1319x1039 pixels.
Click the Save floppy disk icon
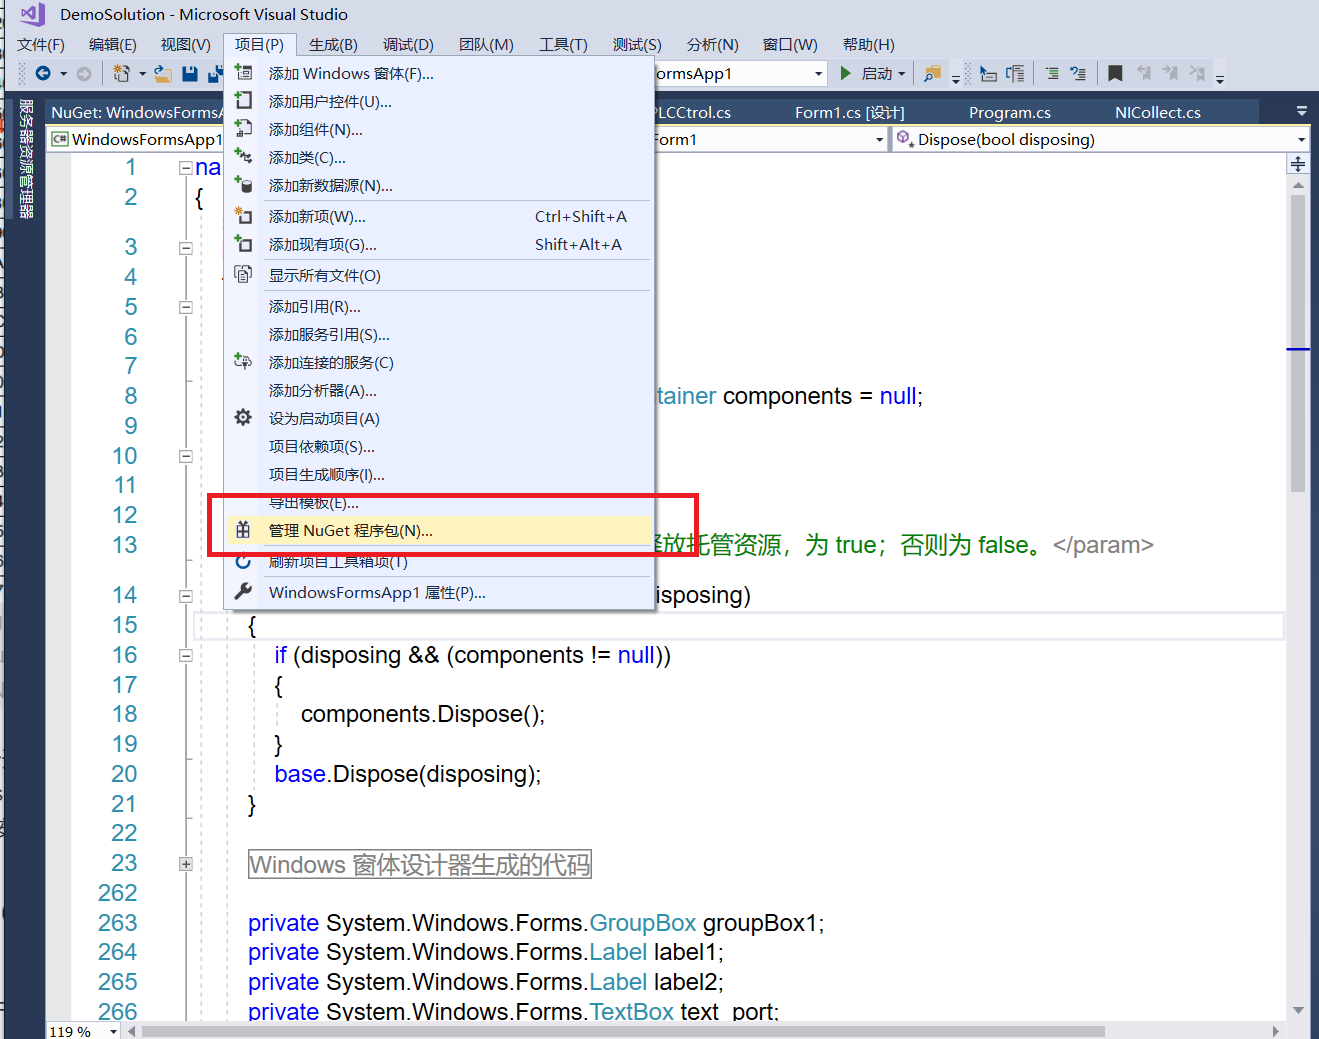tap(190, 73)
